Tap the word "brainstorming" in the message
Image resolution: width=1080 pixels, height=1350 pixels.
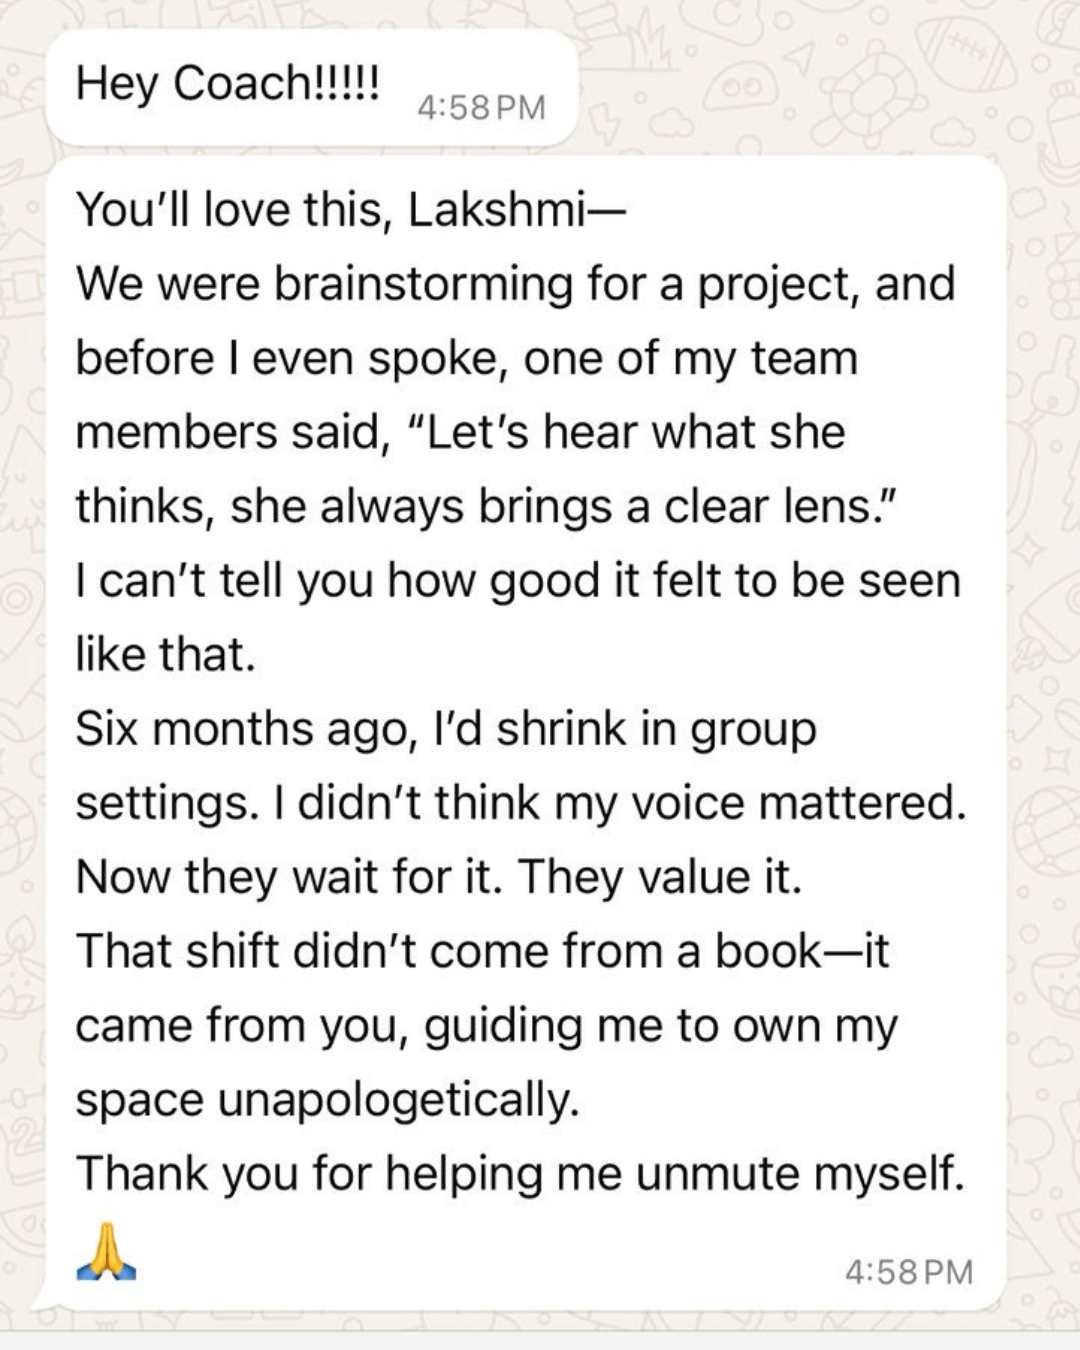pyautogui.click(x=423, y=284)
